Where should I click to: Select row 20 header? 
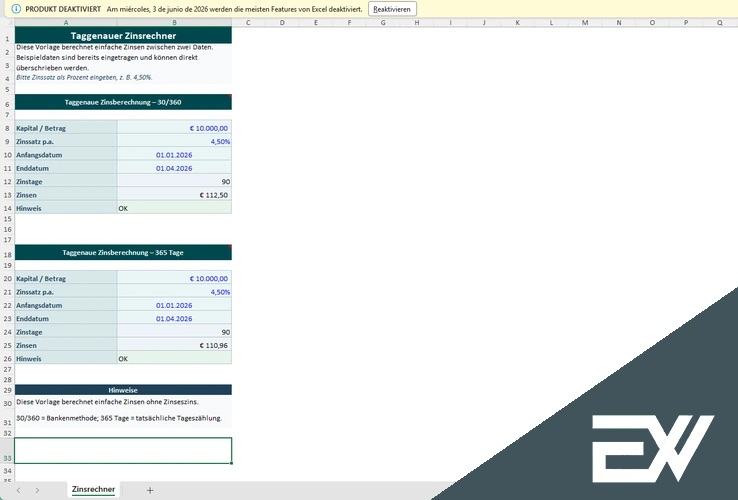7,279
